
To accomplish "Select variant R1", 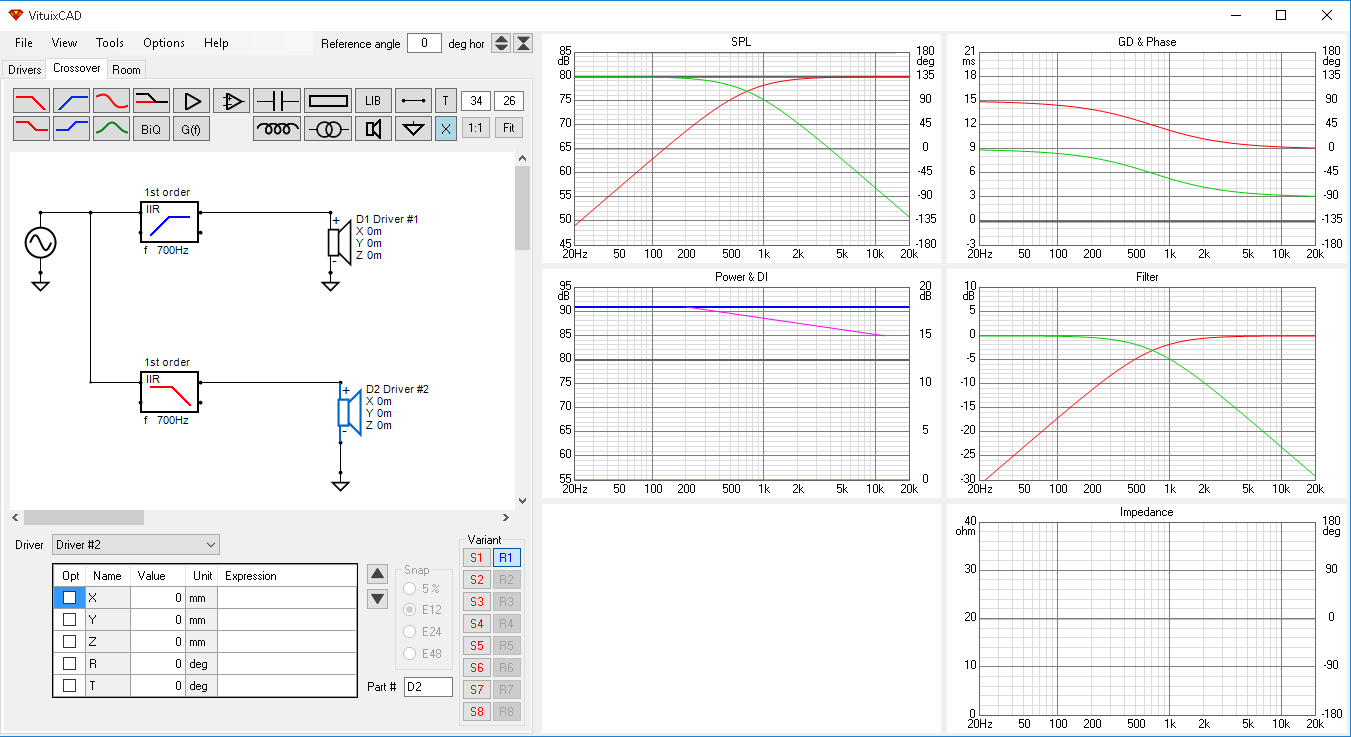I will [506, 558].
